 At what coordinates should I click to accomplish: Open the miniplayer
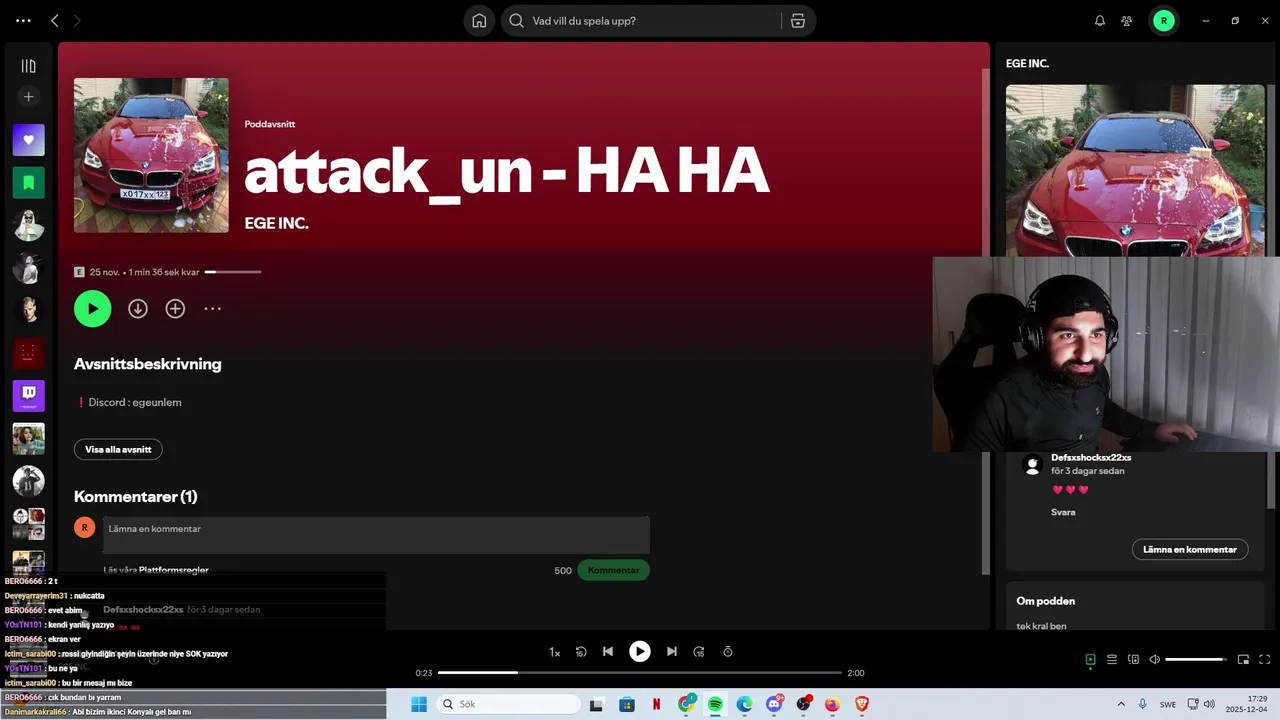(1243, 660)
